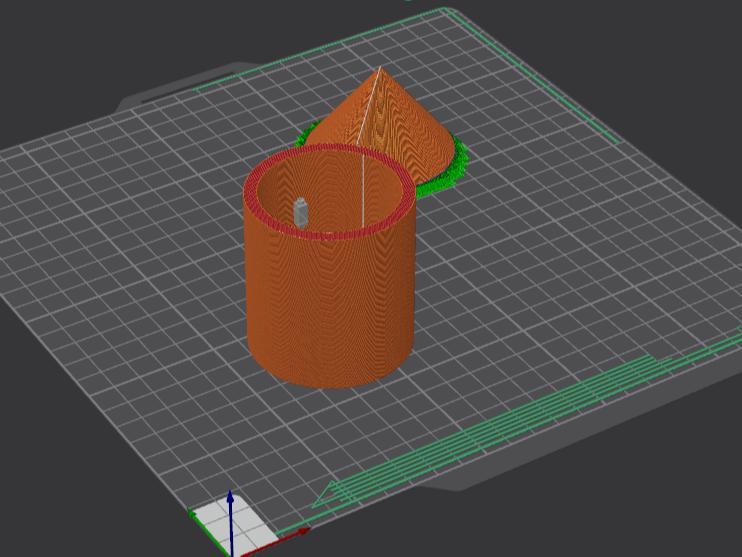The height and width of the screenshot is (557, 742).
Task: Click the red top rim of the cylinder
Action: click(330, 235)
